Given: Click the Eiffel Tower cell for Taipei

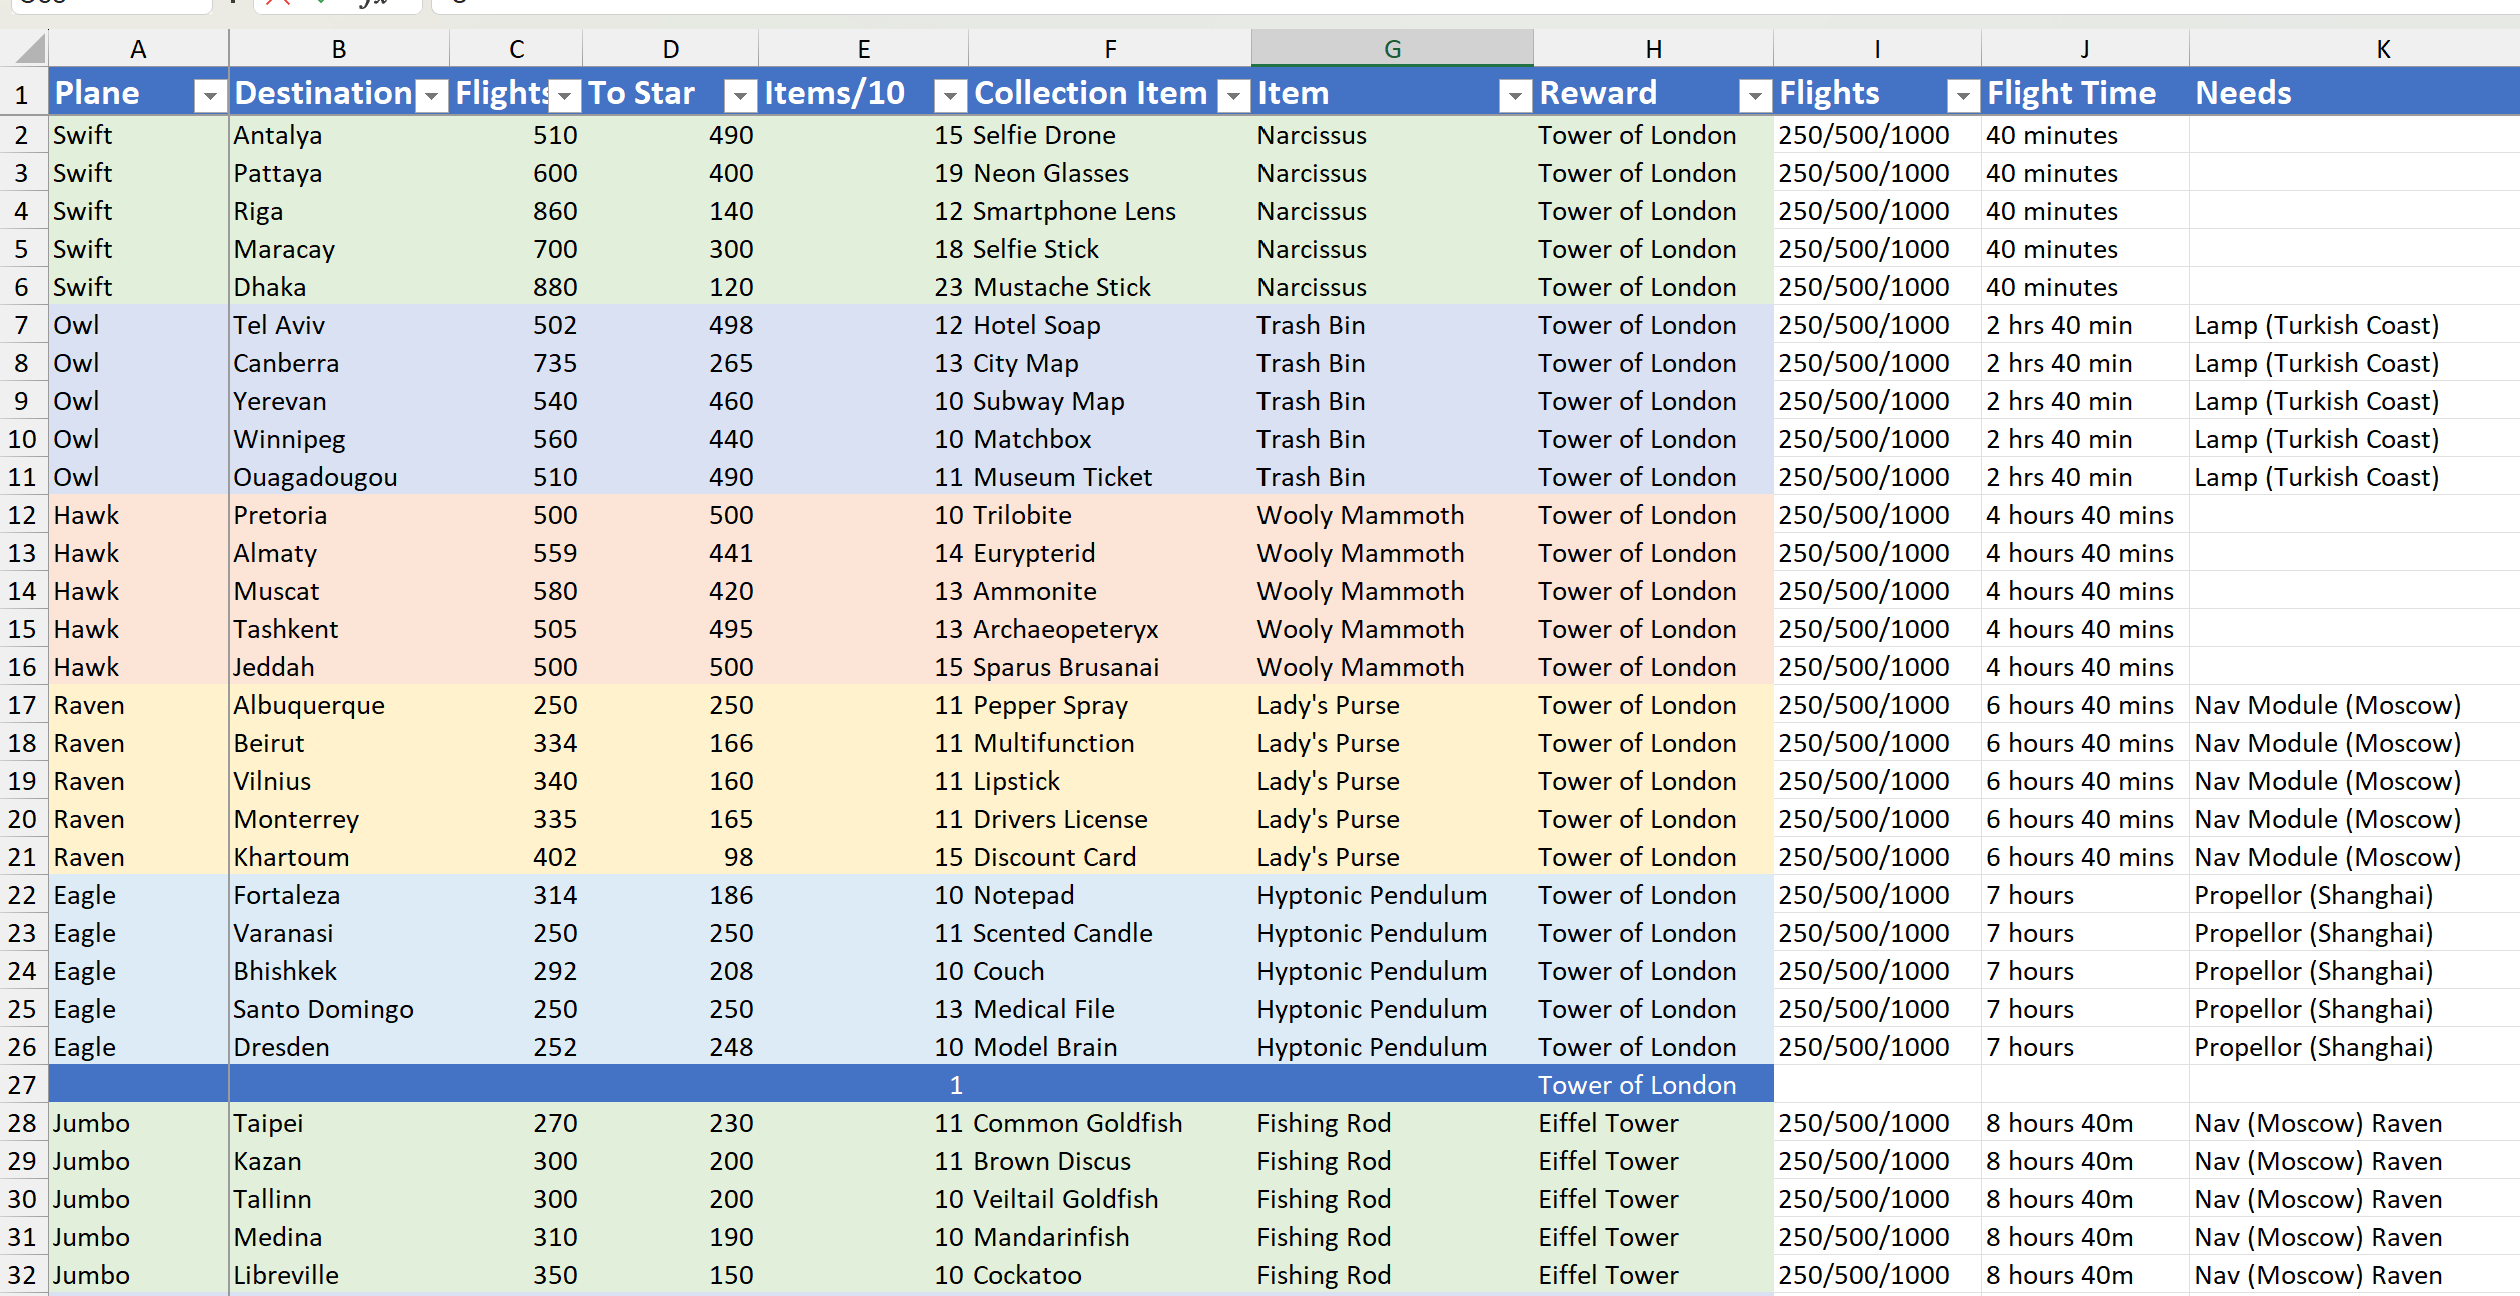Looking at the screenshot, I should (x=1653, y=1123).
